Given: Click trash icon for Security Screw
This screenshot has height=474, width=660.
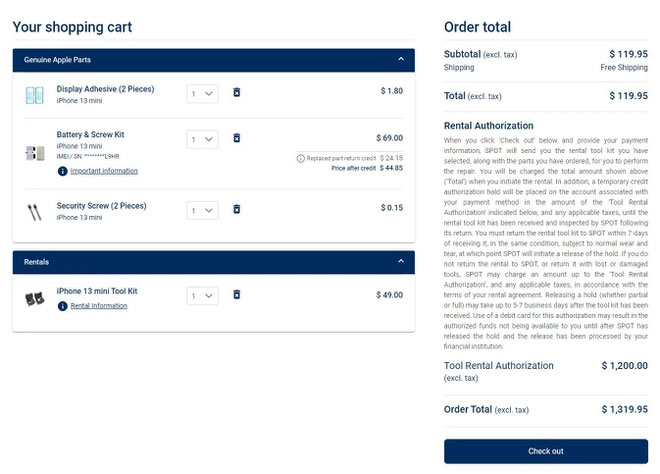Looking at the screenshot, I should click(237, 209).
